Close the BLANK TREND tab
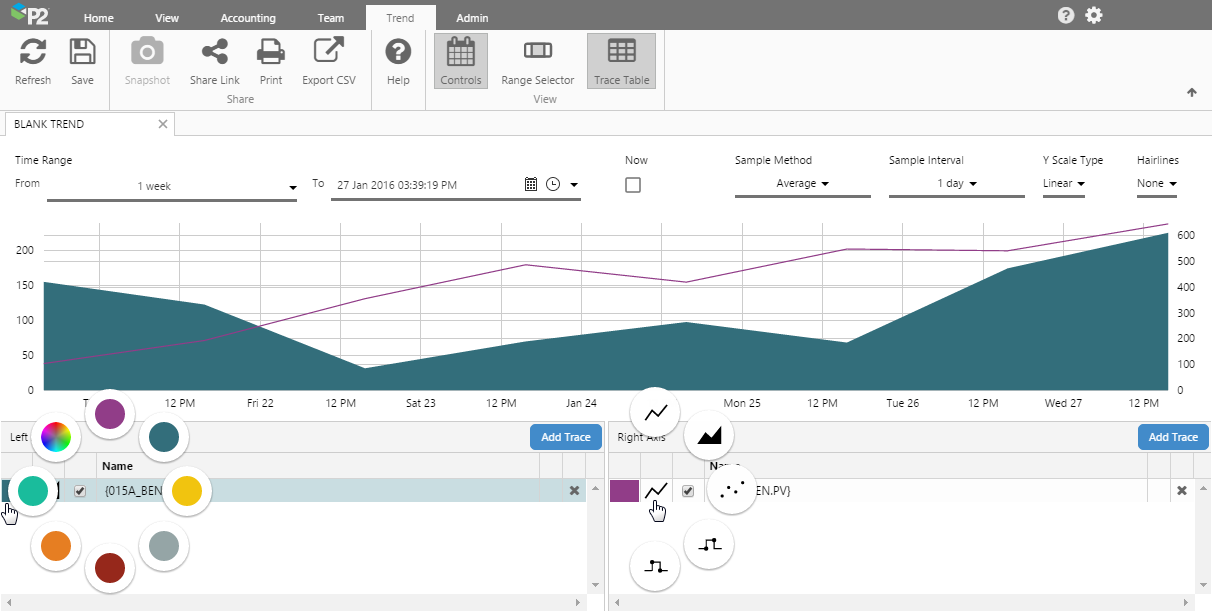Viewport: 1212px width, 614px height. coord(163,124)
